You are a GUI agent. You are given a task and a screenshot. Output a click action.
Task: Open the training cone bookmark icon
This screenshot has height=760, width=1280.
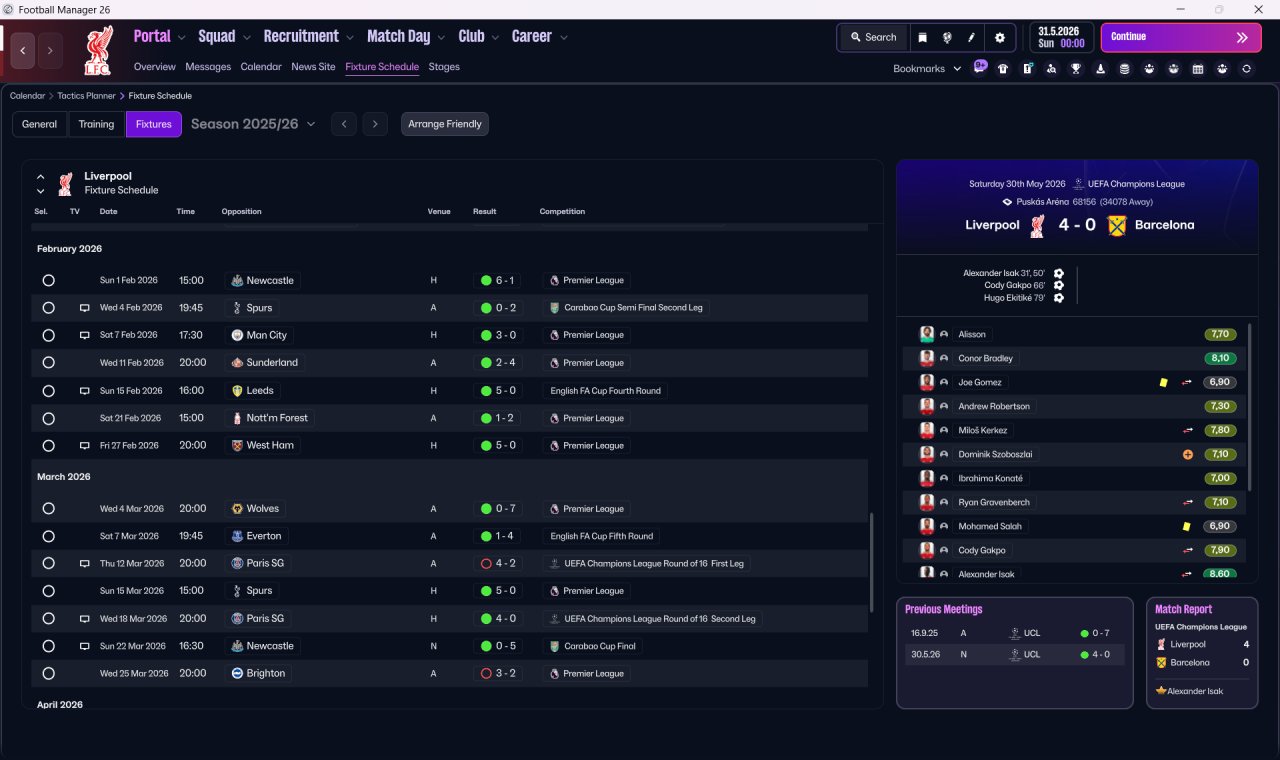pyautogui.click(x=1100, y=69)
